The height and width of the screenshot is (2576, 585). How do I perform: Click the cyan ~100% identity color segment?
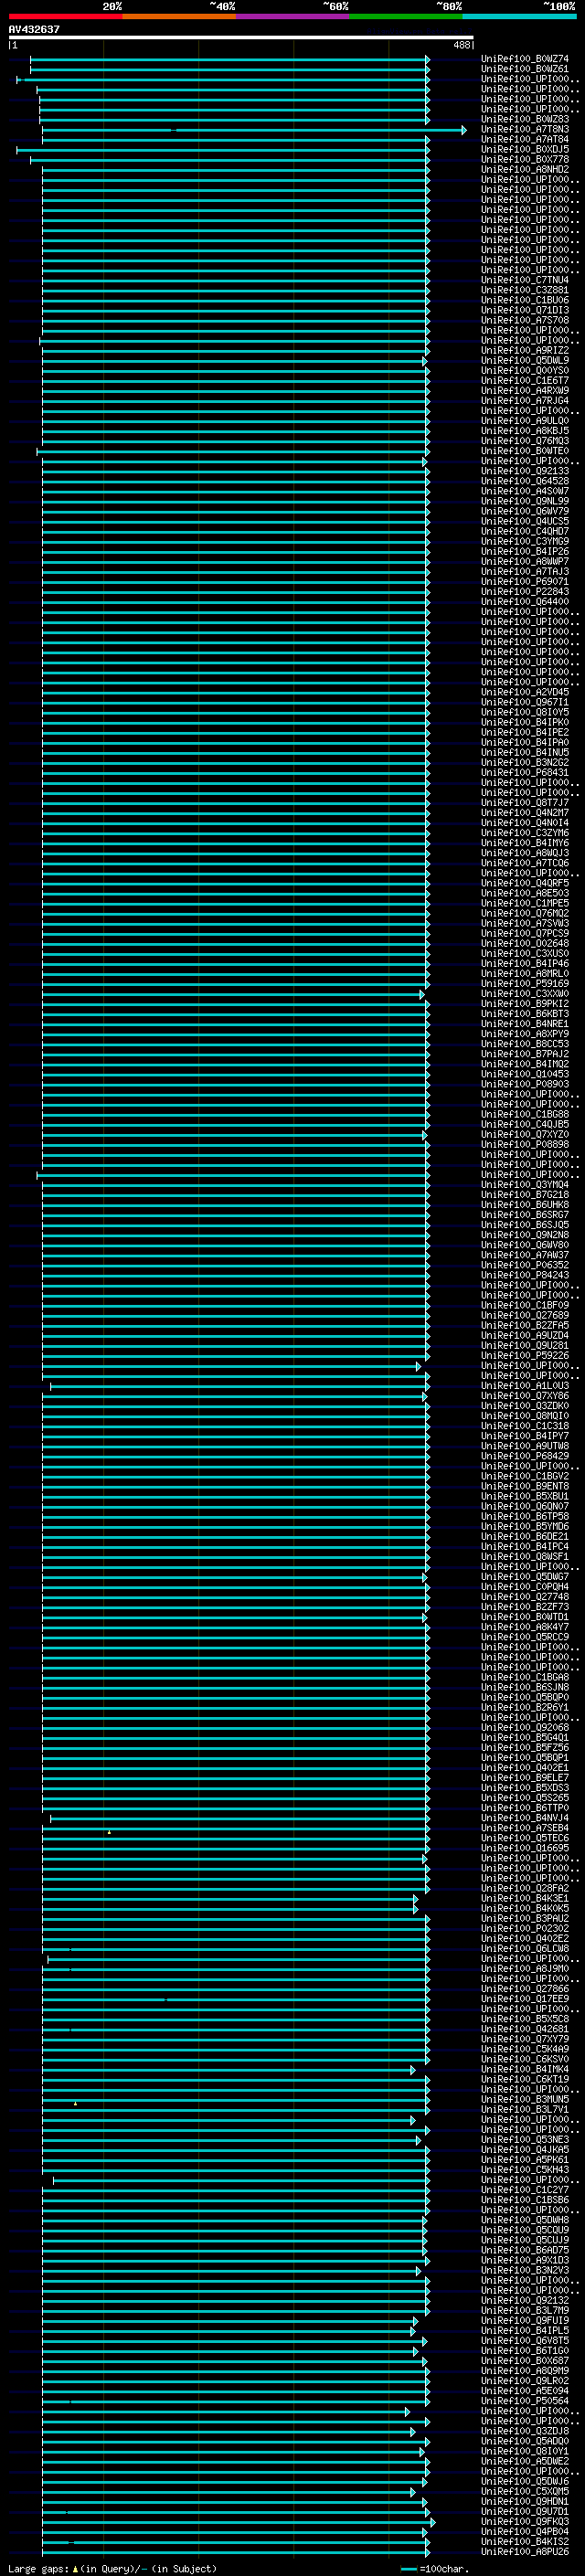[x=519, y=16]
